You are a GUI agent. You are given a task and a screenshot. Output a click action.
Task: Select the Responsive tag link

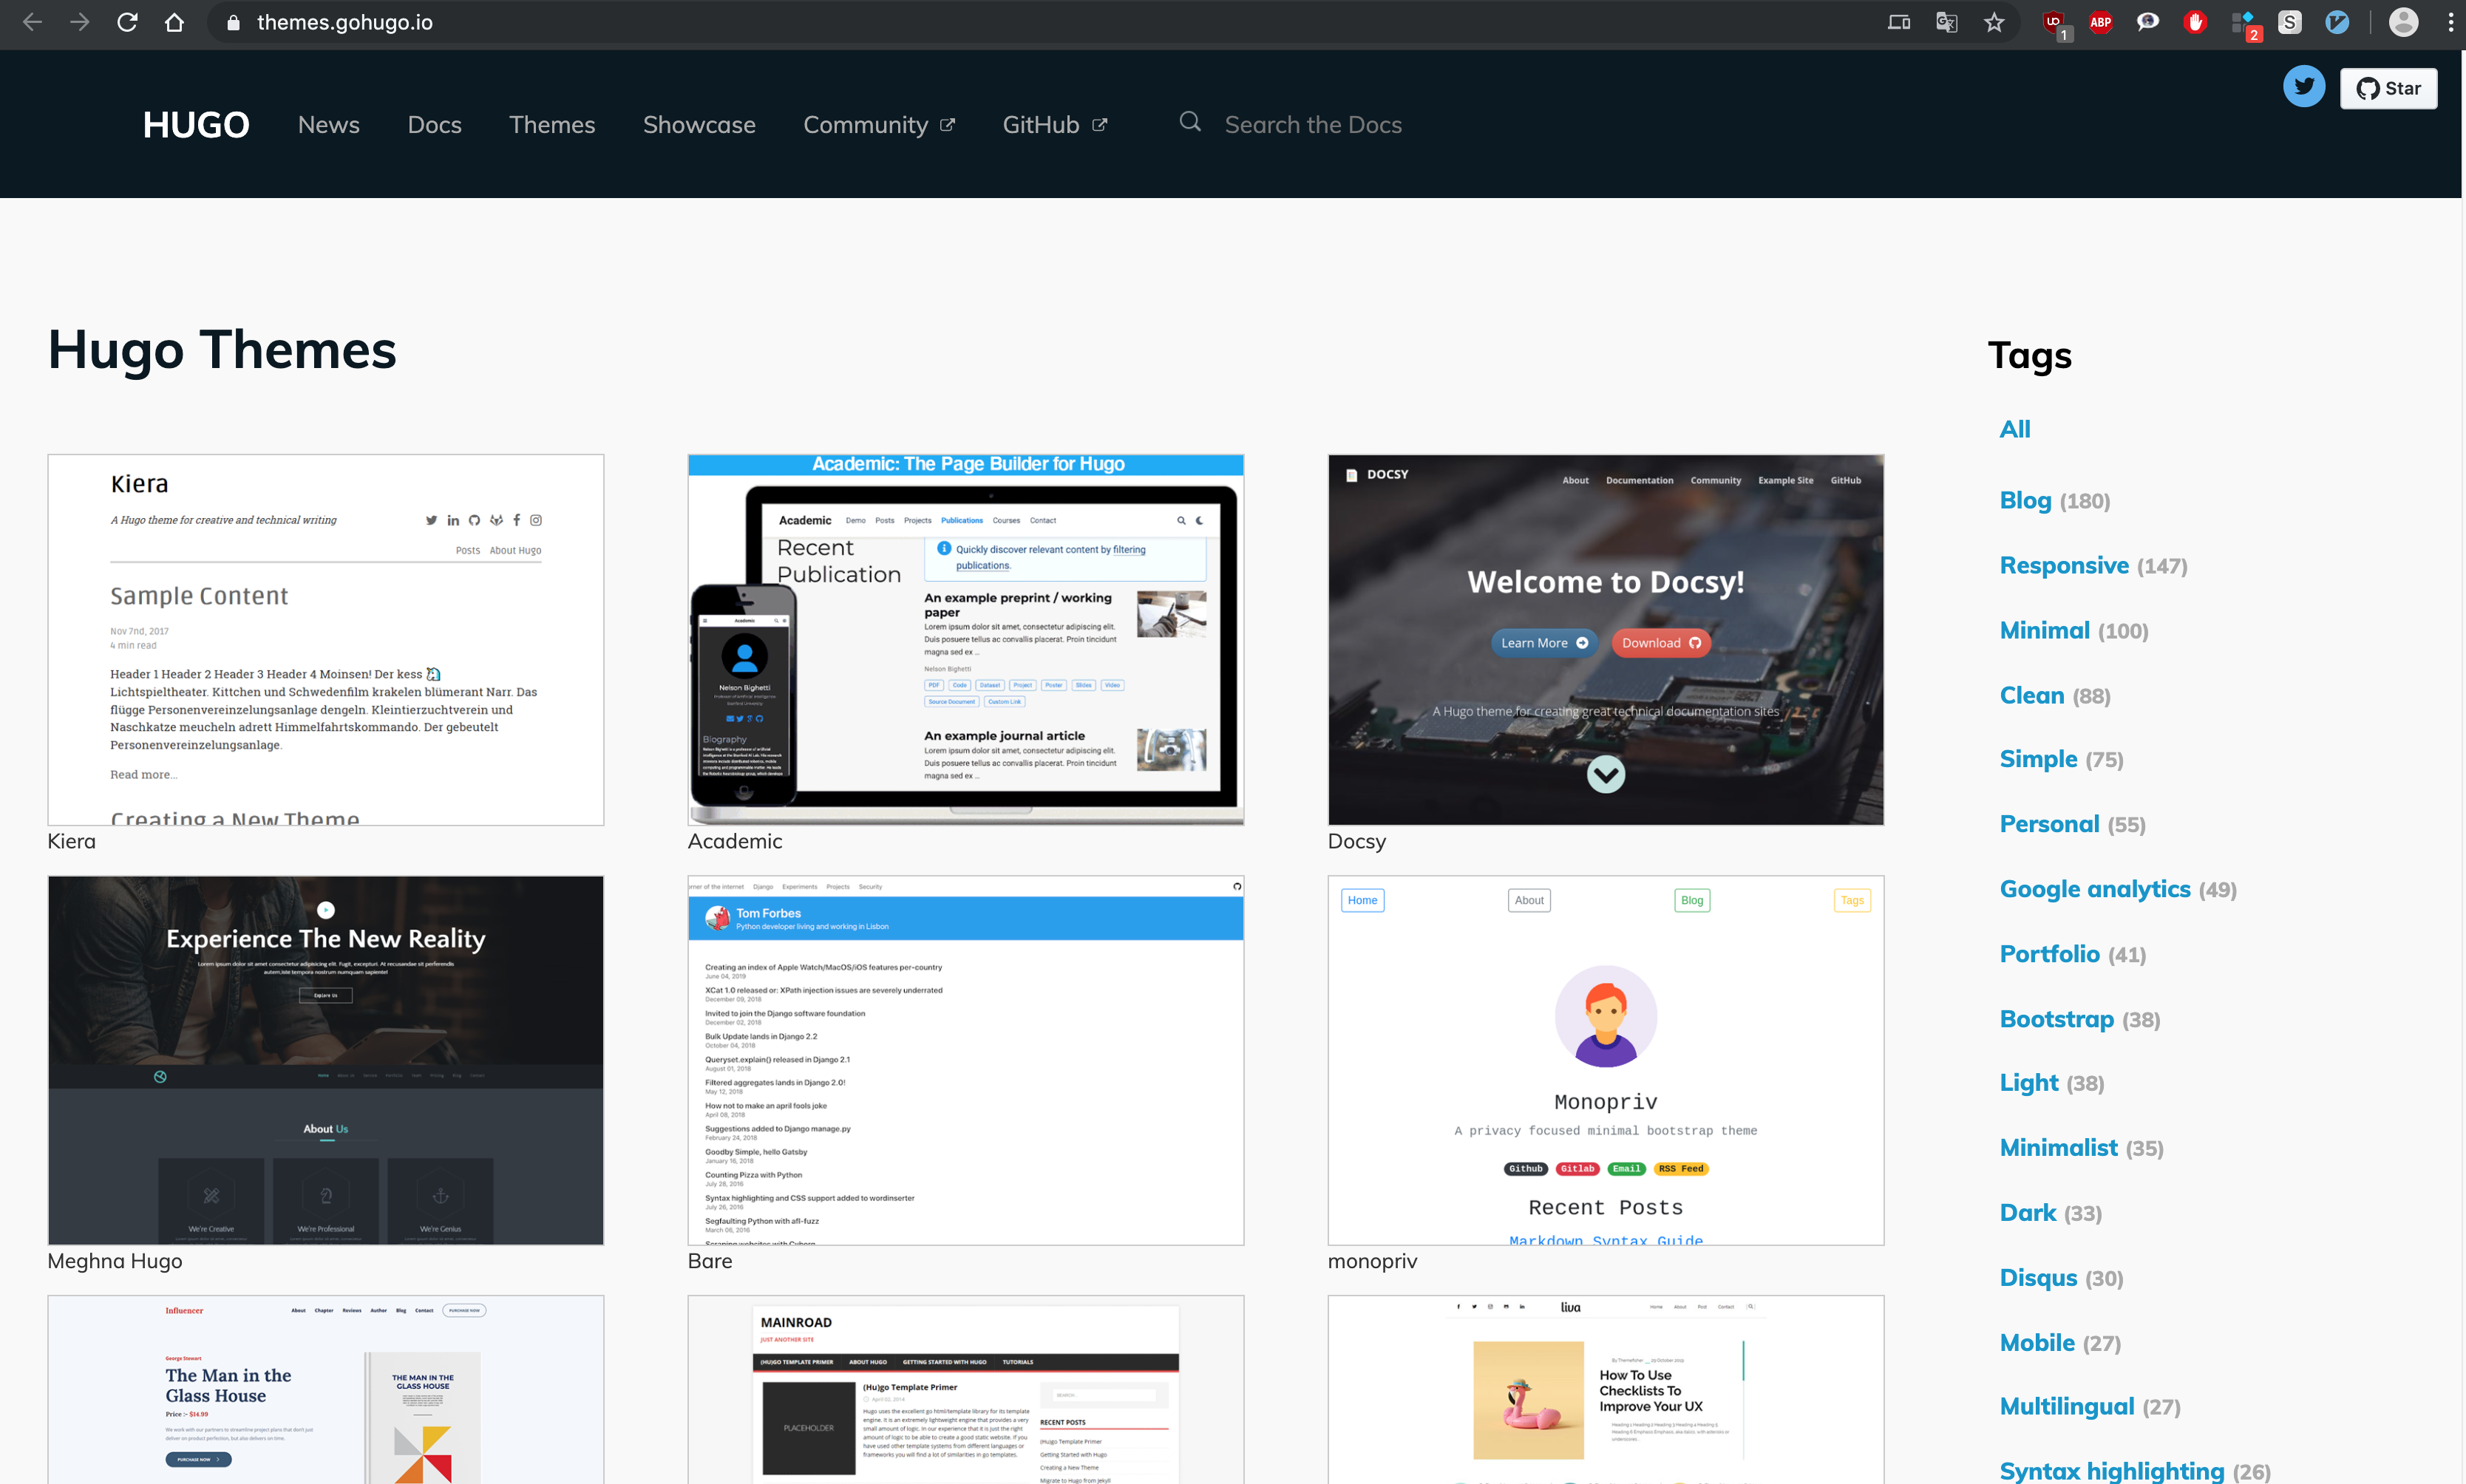(2063, 565)
